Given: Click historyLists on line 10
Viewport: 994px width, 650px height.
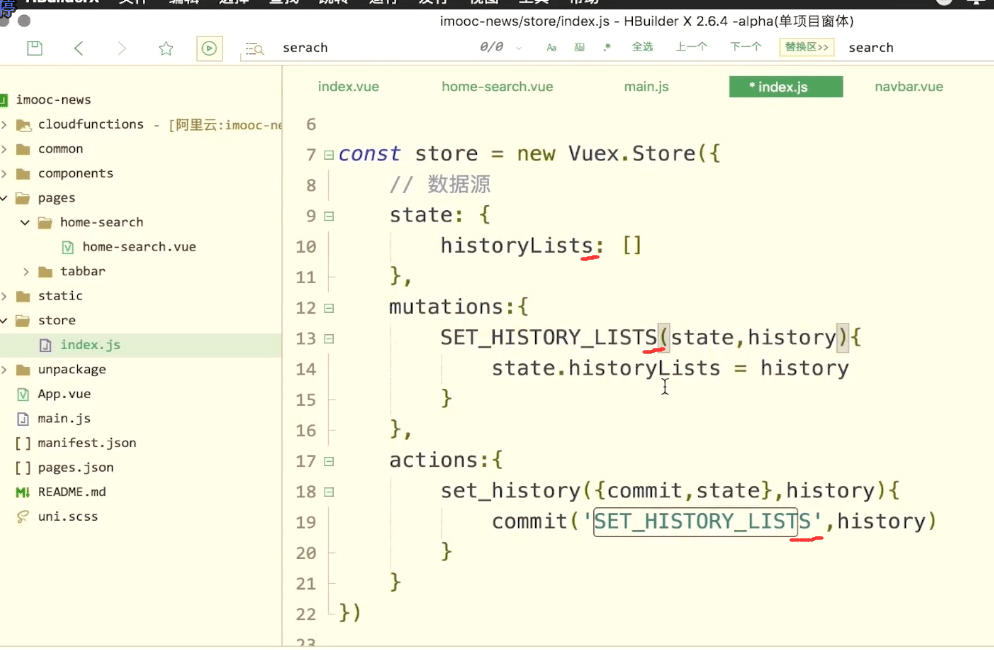Looking at the screenshot, I should click(516, 245).
